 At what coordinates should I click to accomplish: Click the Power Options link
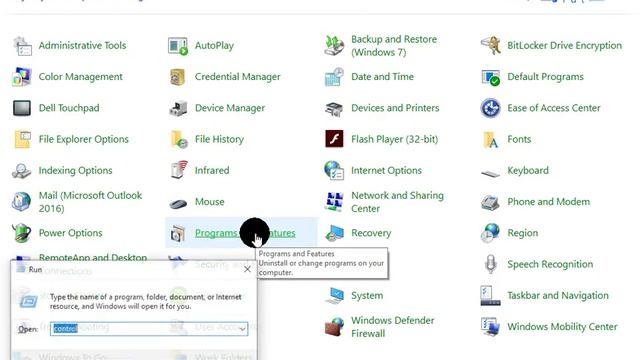click(x=71, y=233)
